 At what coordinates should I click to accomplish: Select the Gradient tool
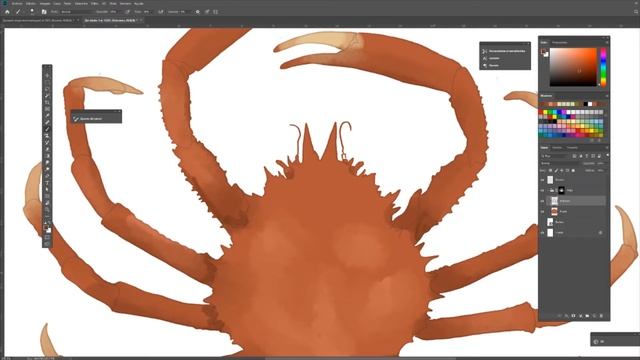click(x=47, y=156)
